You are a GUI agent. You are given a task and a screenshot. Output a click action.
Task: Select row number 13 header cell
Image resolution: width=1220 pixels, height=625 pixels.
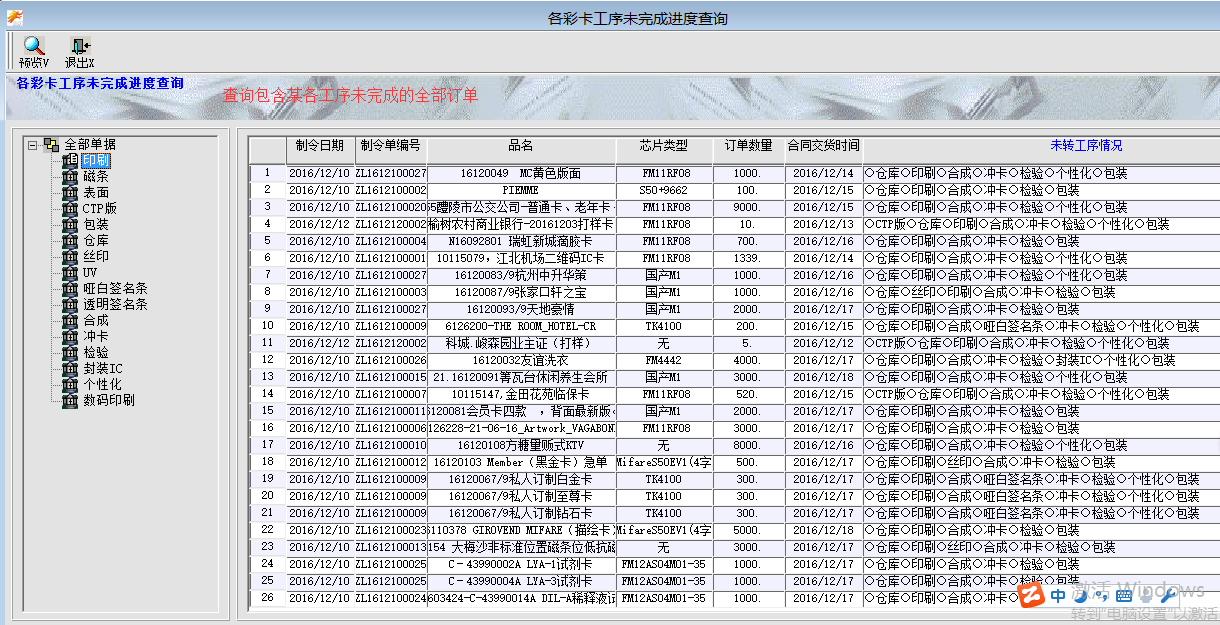point(267,377)
